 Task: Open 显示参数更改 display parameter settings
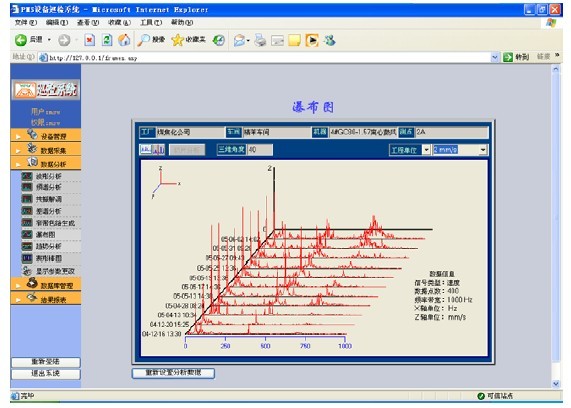(x=55, y=271)
